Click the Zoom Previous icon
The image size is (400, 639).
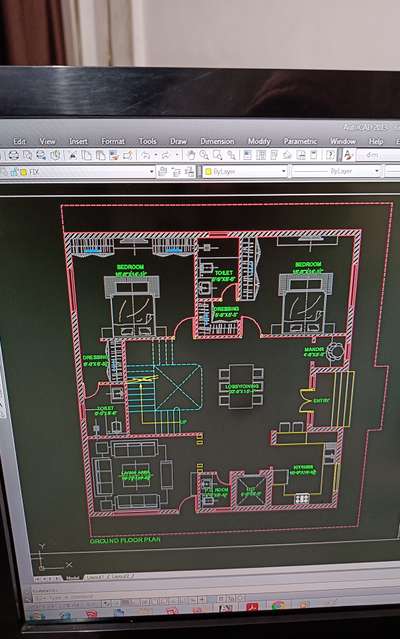pos(231,155)
